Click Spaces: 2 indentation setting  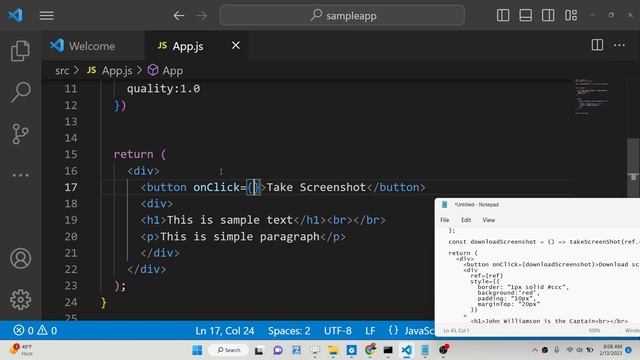click(289, 331)
